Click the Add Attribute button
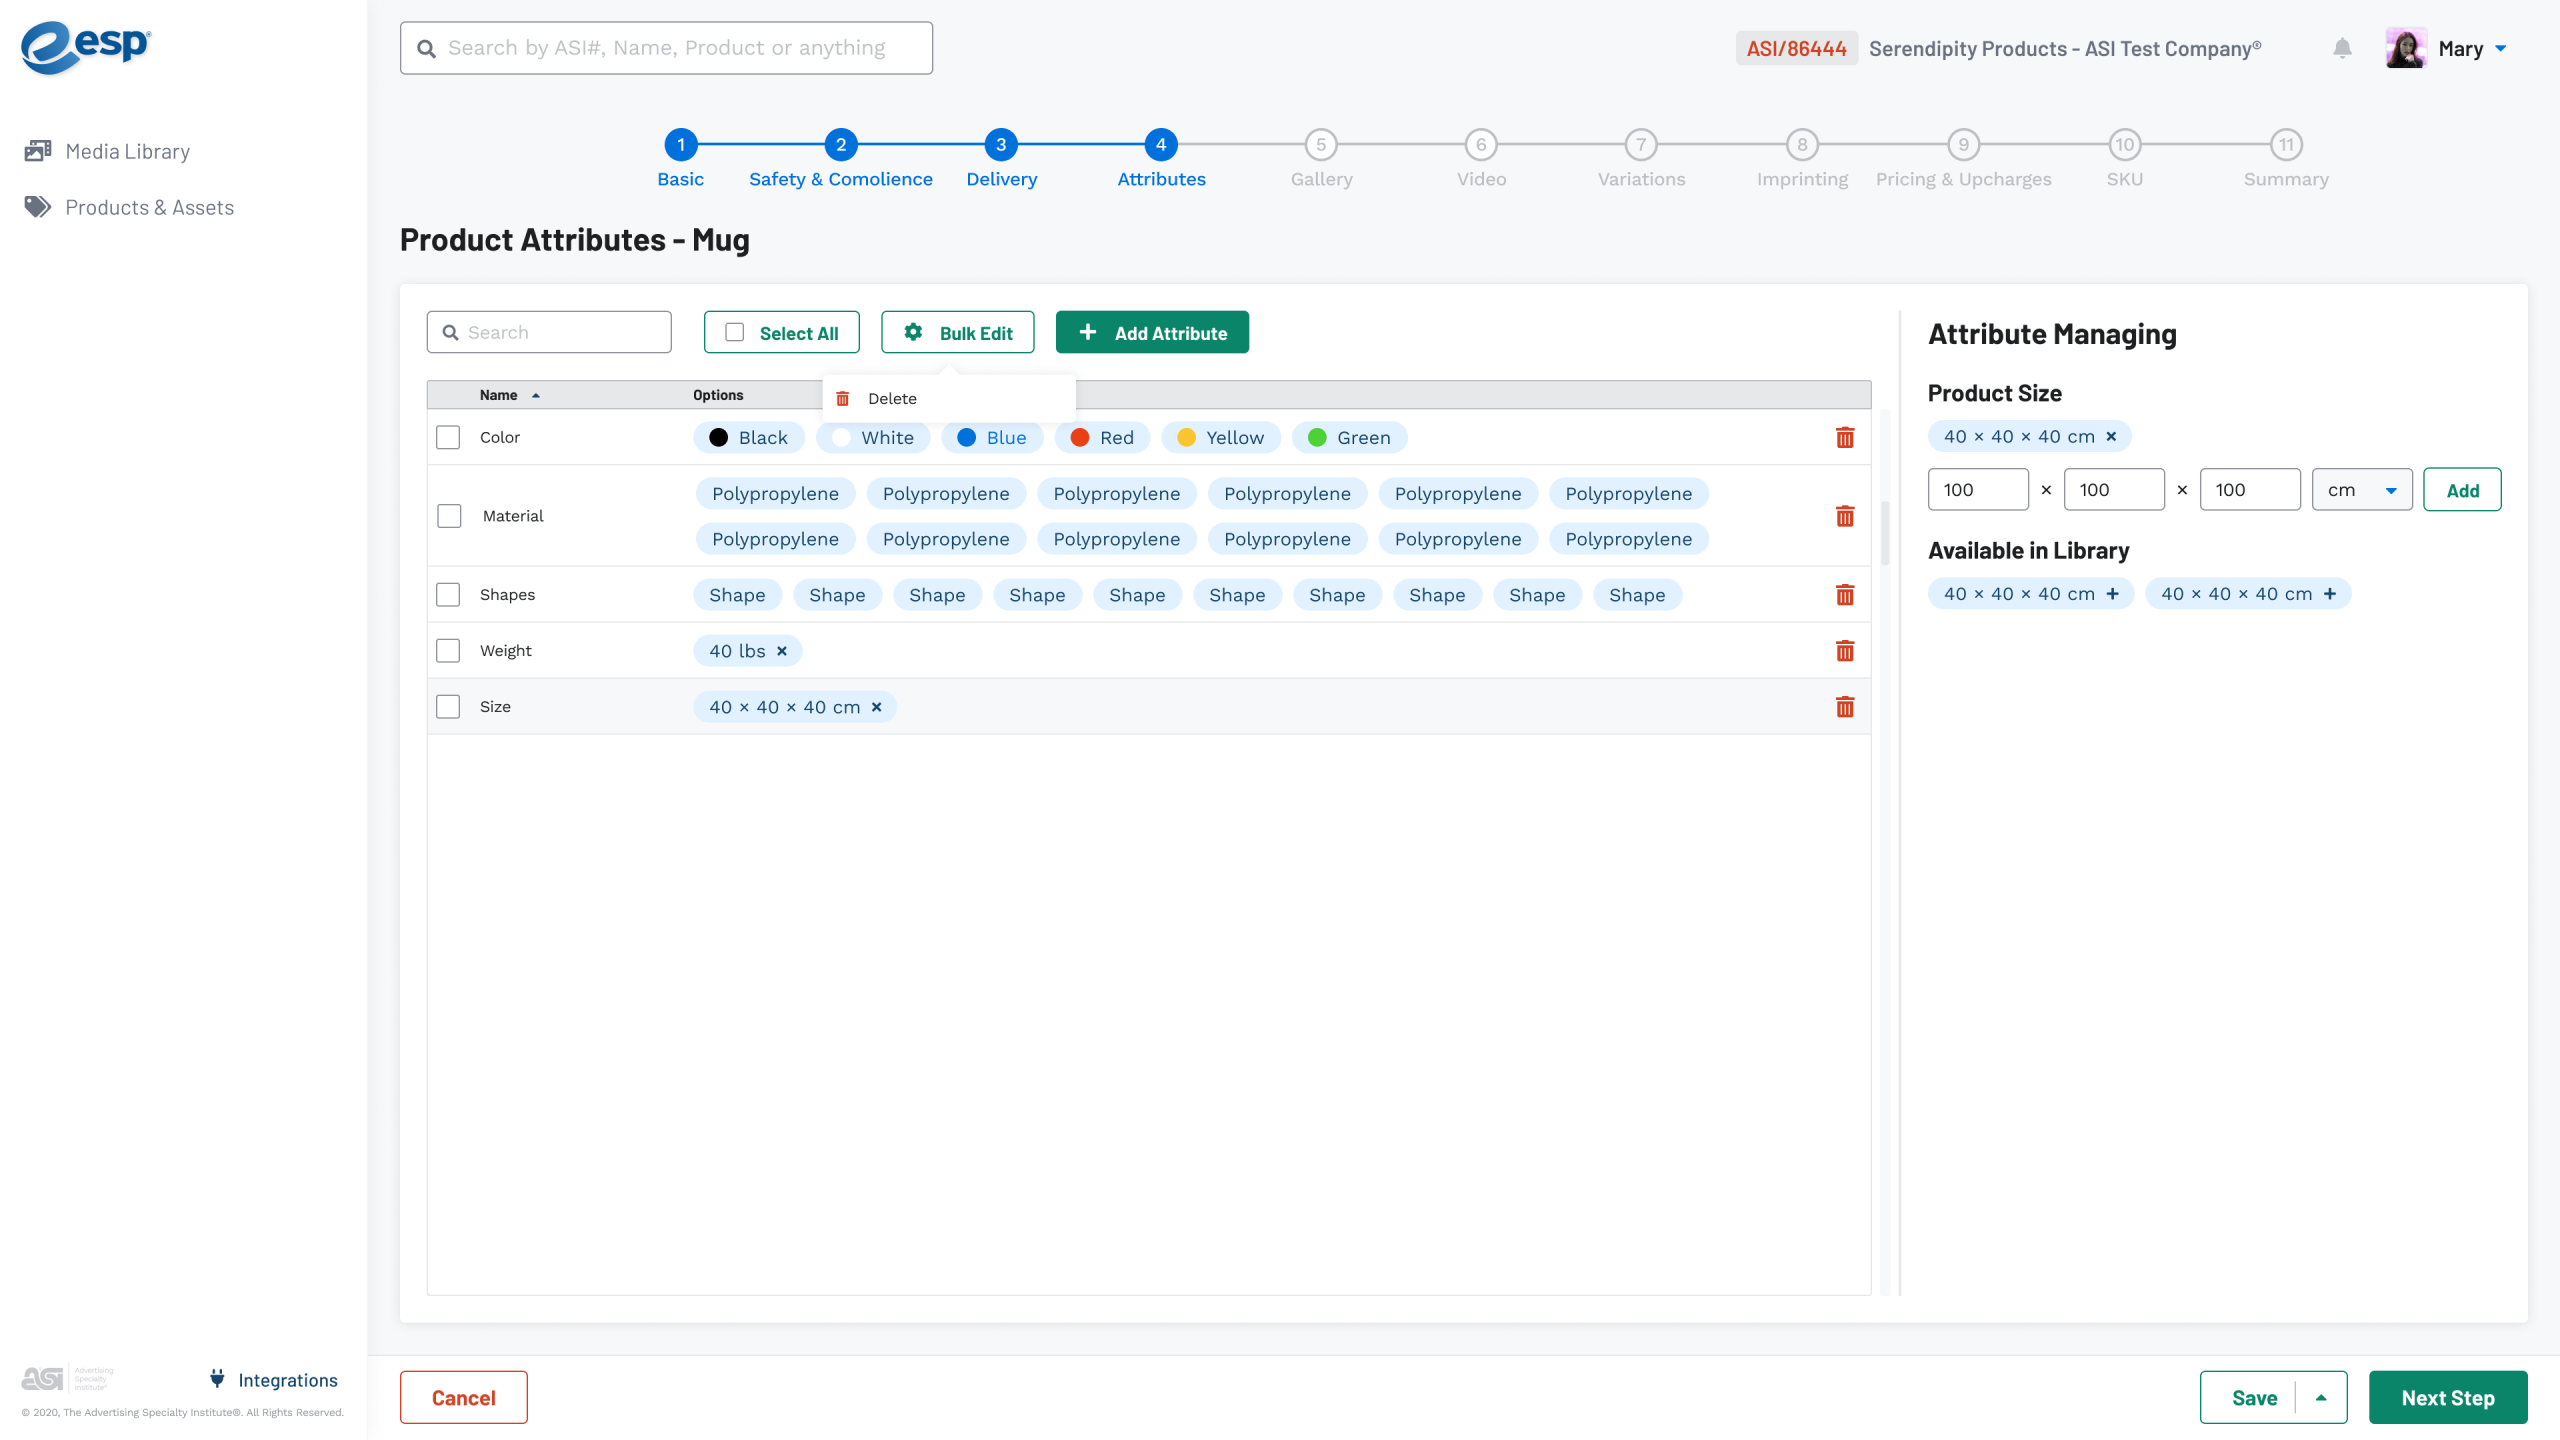 pos(1152,332)
